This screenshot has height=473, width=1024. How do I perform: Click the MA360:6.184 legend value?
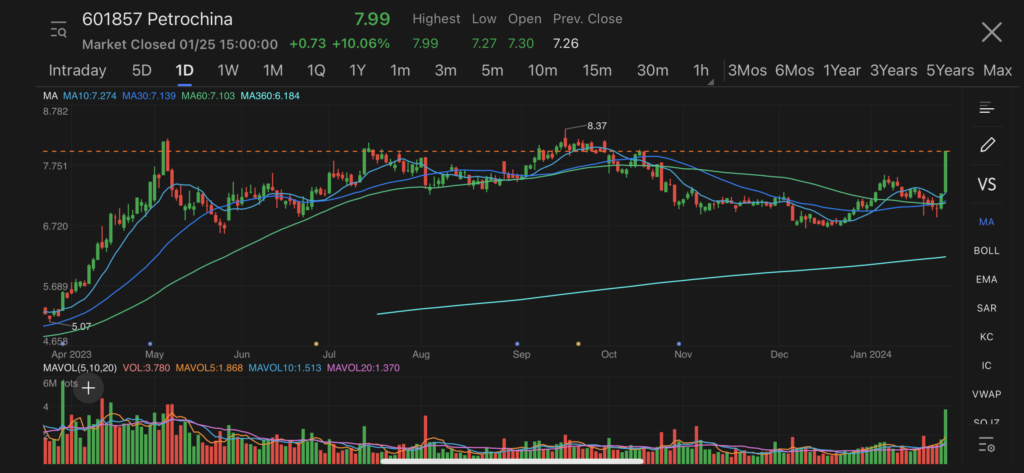point(270,96)
